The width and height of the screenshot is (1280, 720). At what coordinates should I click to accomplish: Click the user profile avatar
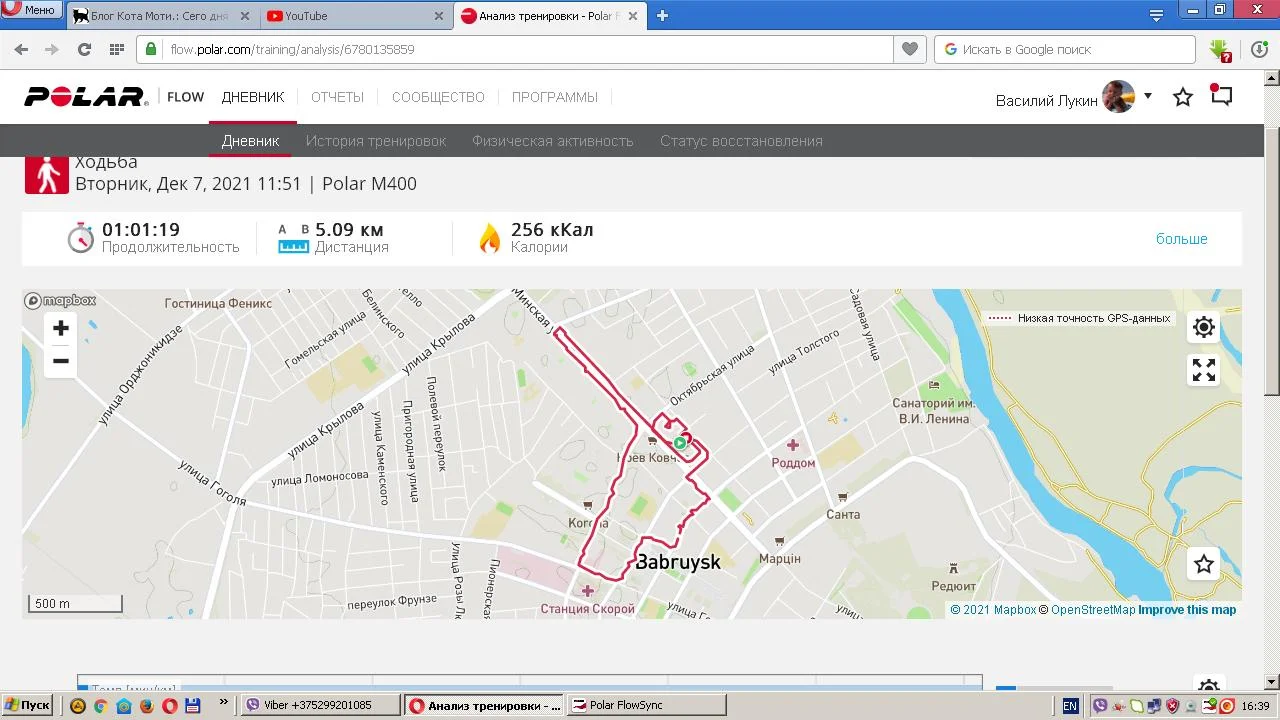click(x=1119, y=97)
